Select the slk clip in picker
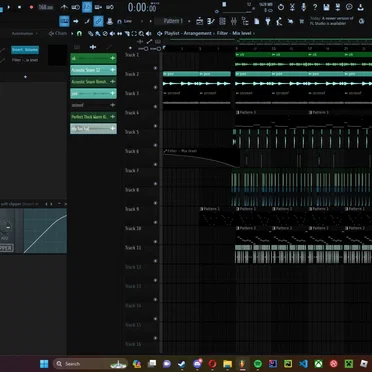The image size is (372, 372). tap(93, 58)
